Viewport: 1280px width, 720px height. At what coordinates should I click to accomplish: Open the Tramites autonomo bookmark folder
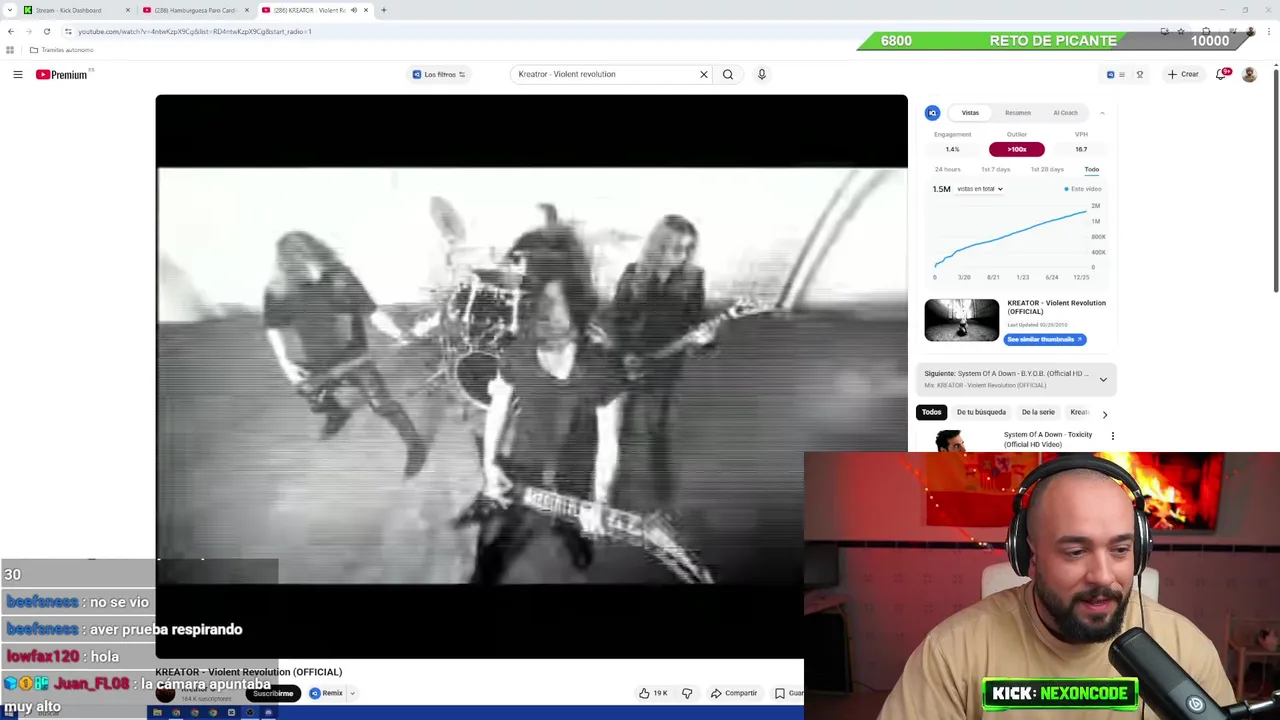62,50
